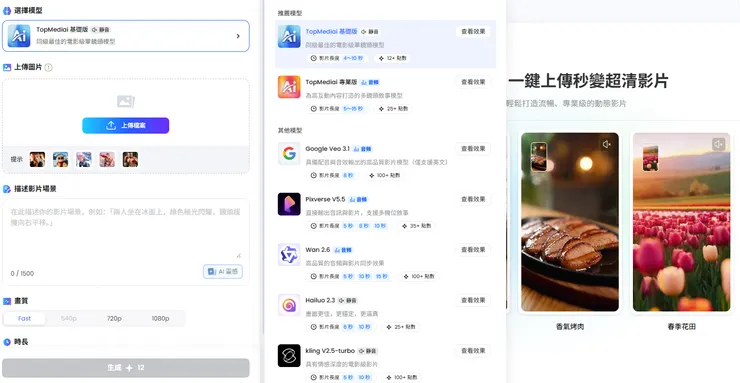View effects for TopMediai 基礎版 (查看效果)
The image size is (740, 383).
473,32
